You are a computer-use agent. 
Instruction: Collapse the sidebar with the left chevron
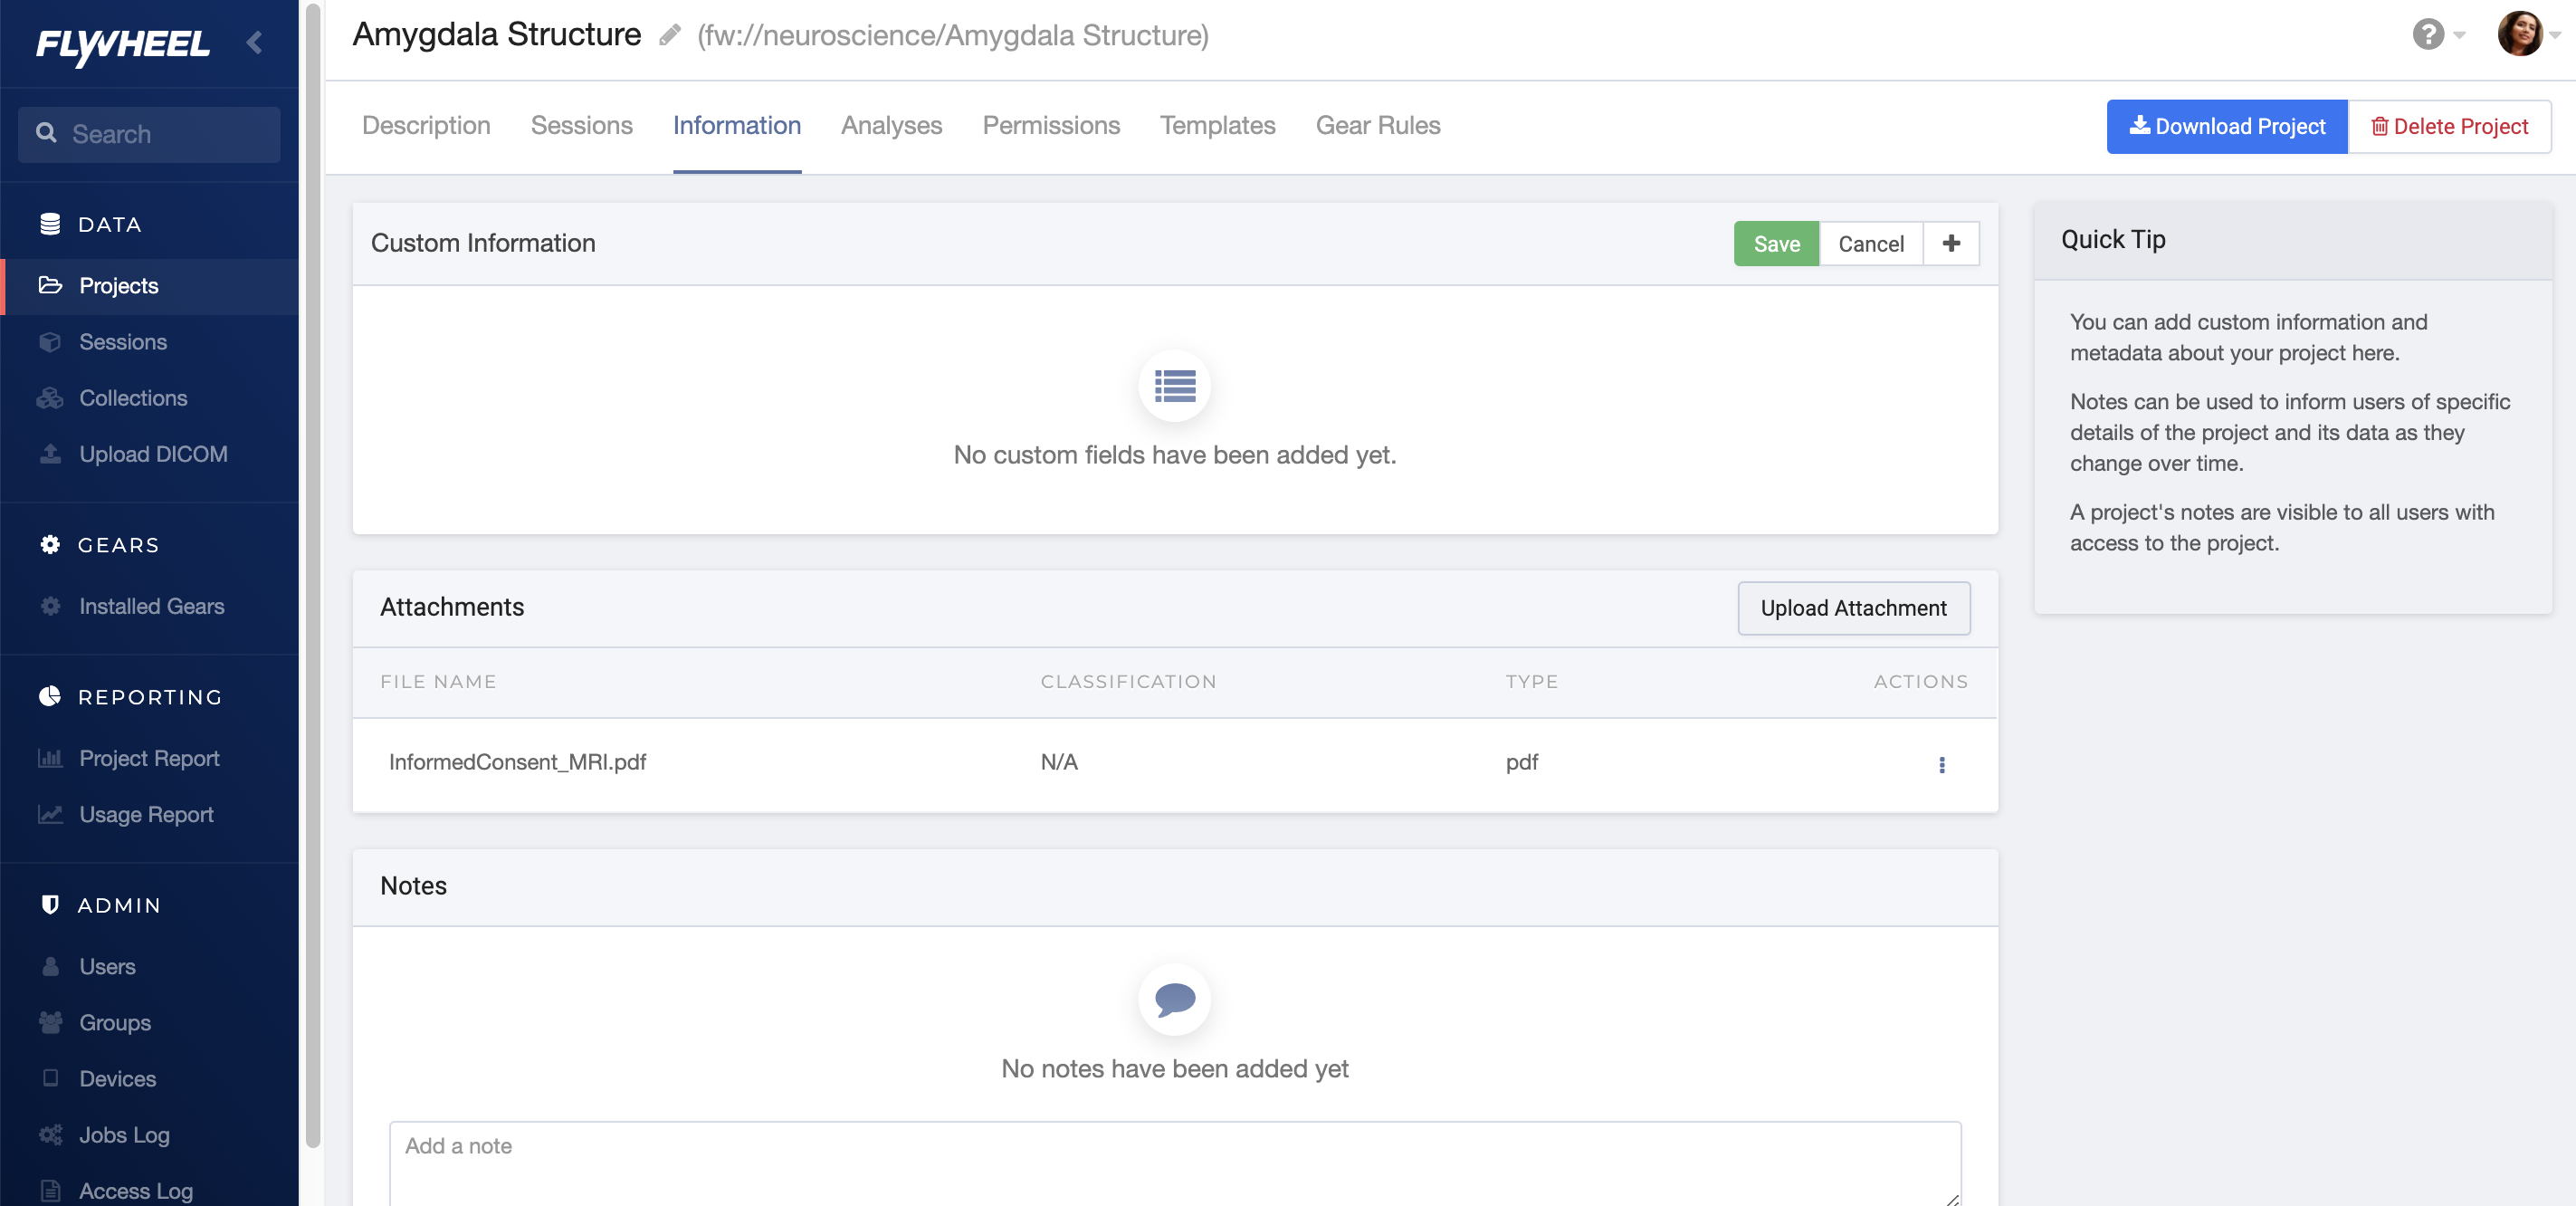[x=255, y=42]
